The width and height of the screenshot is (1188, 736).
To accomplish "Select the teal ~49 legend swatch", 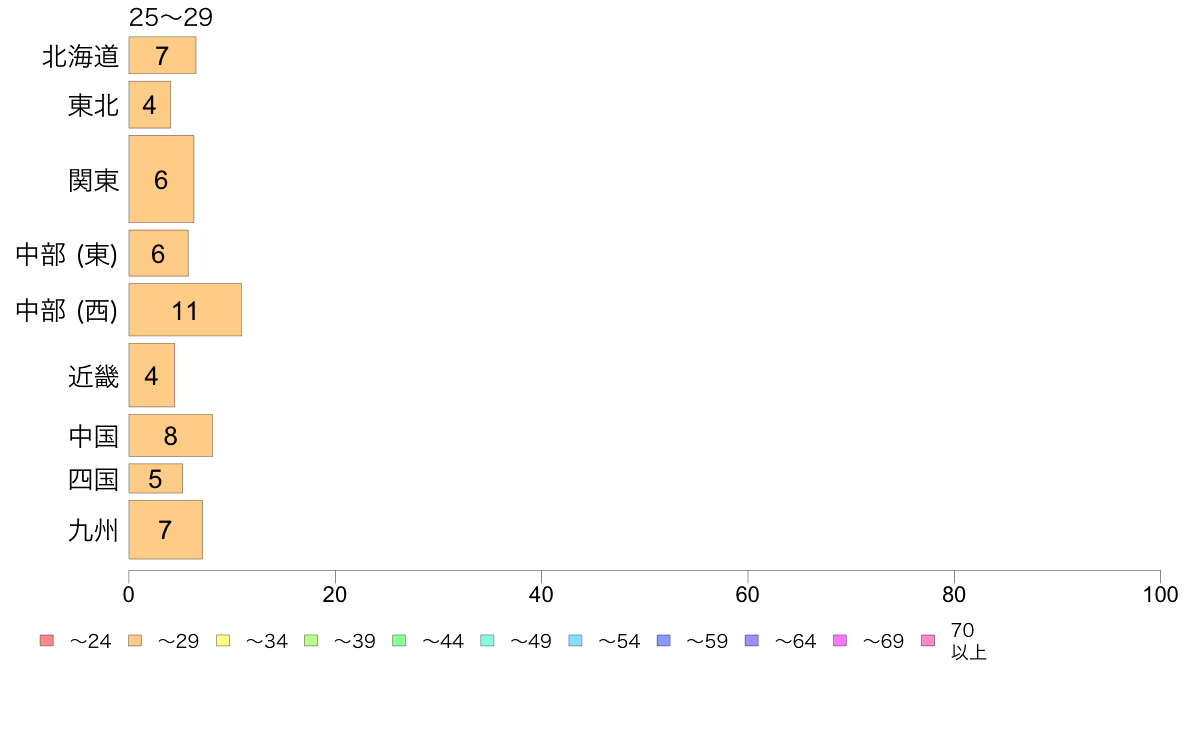I will click(x=487, y=641).
